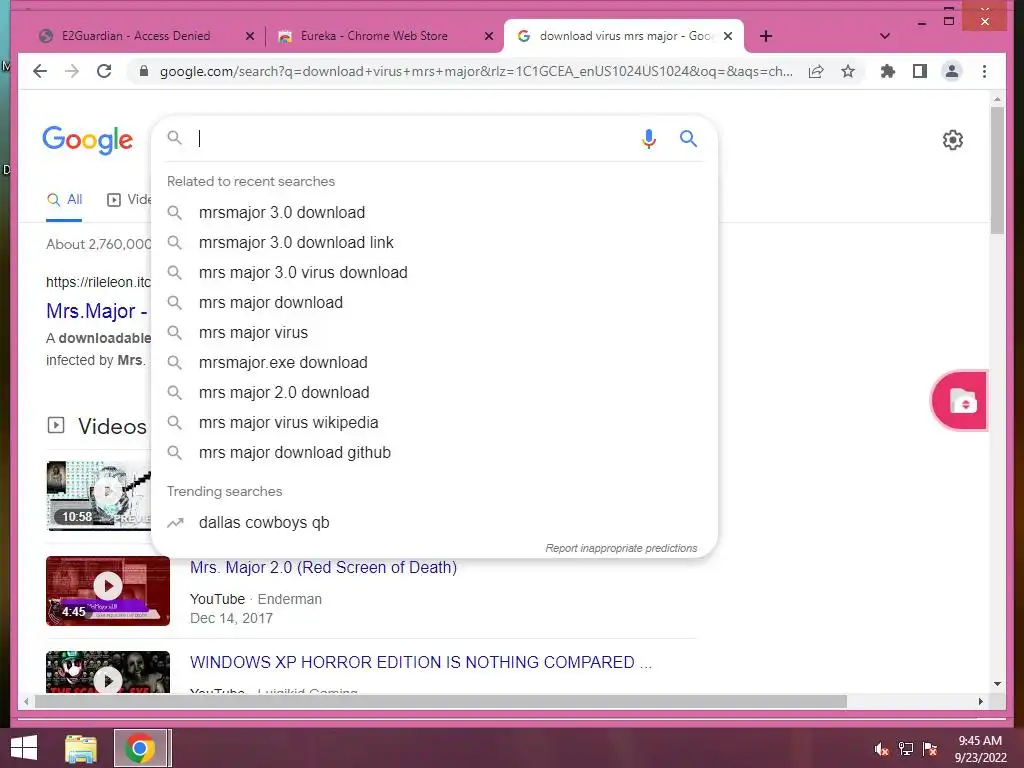Open the Chrome profile avatar
This screenshot has width=1024, height=768.
pyautogui.click(x=952, y=71)
